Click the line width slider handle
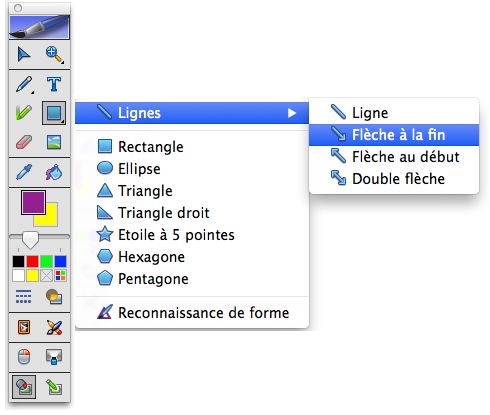Viewport: 490px width, 415px height. coord(30,240)
